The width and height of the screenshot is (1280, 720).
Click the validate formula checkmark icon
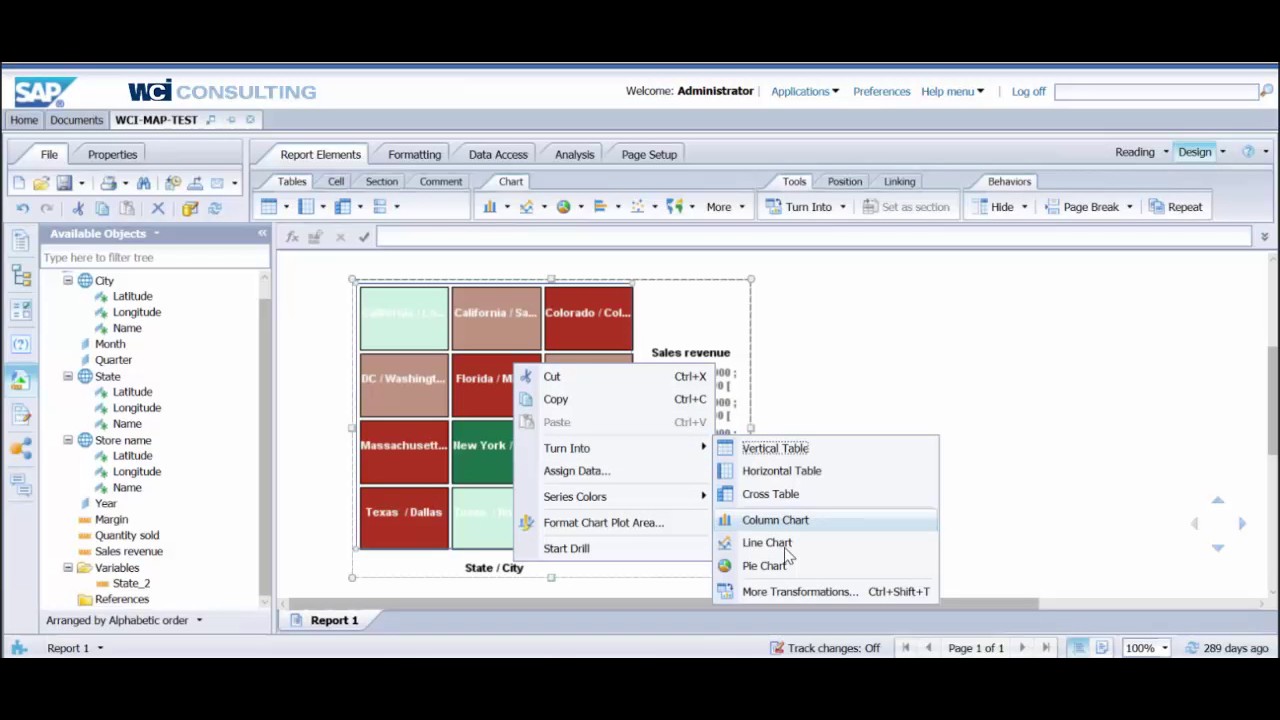364,237
